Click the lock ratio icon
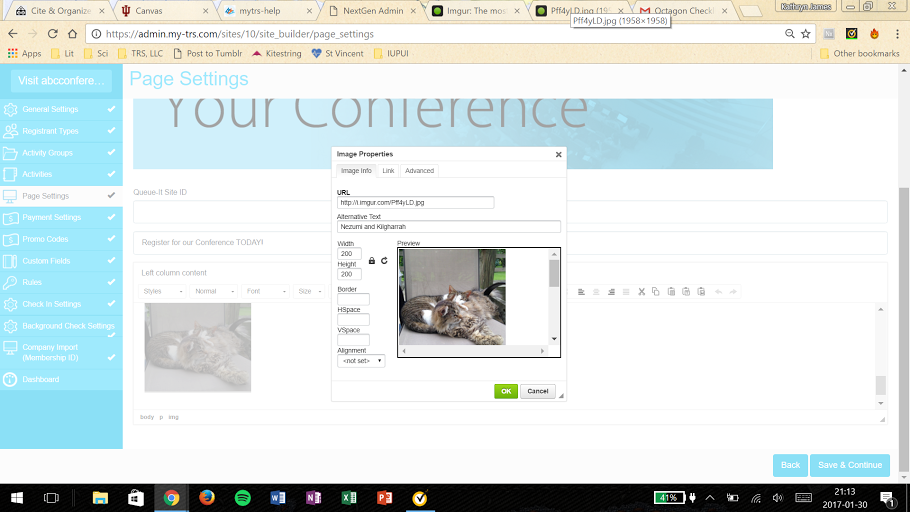The image size is (910, 512). [x=372, y=261]
